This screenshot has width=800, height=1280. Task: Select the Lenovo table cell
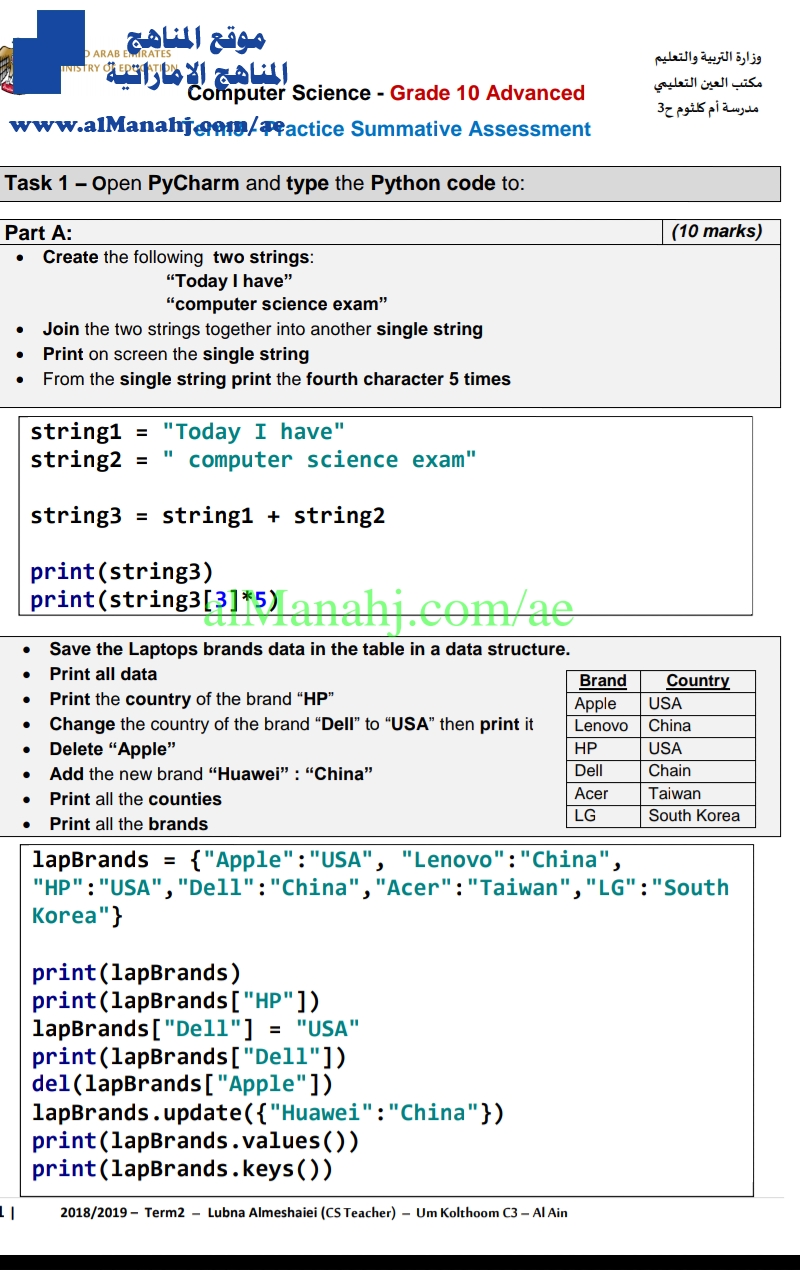602,726
